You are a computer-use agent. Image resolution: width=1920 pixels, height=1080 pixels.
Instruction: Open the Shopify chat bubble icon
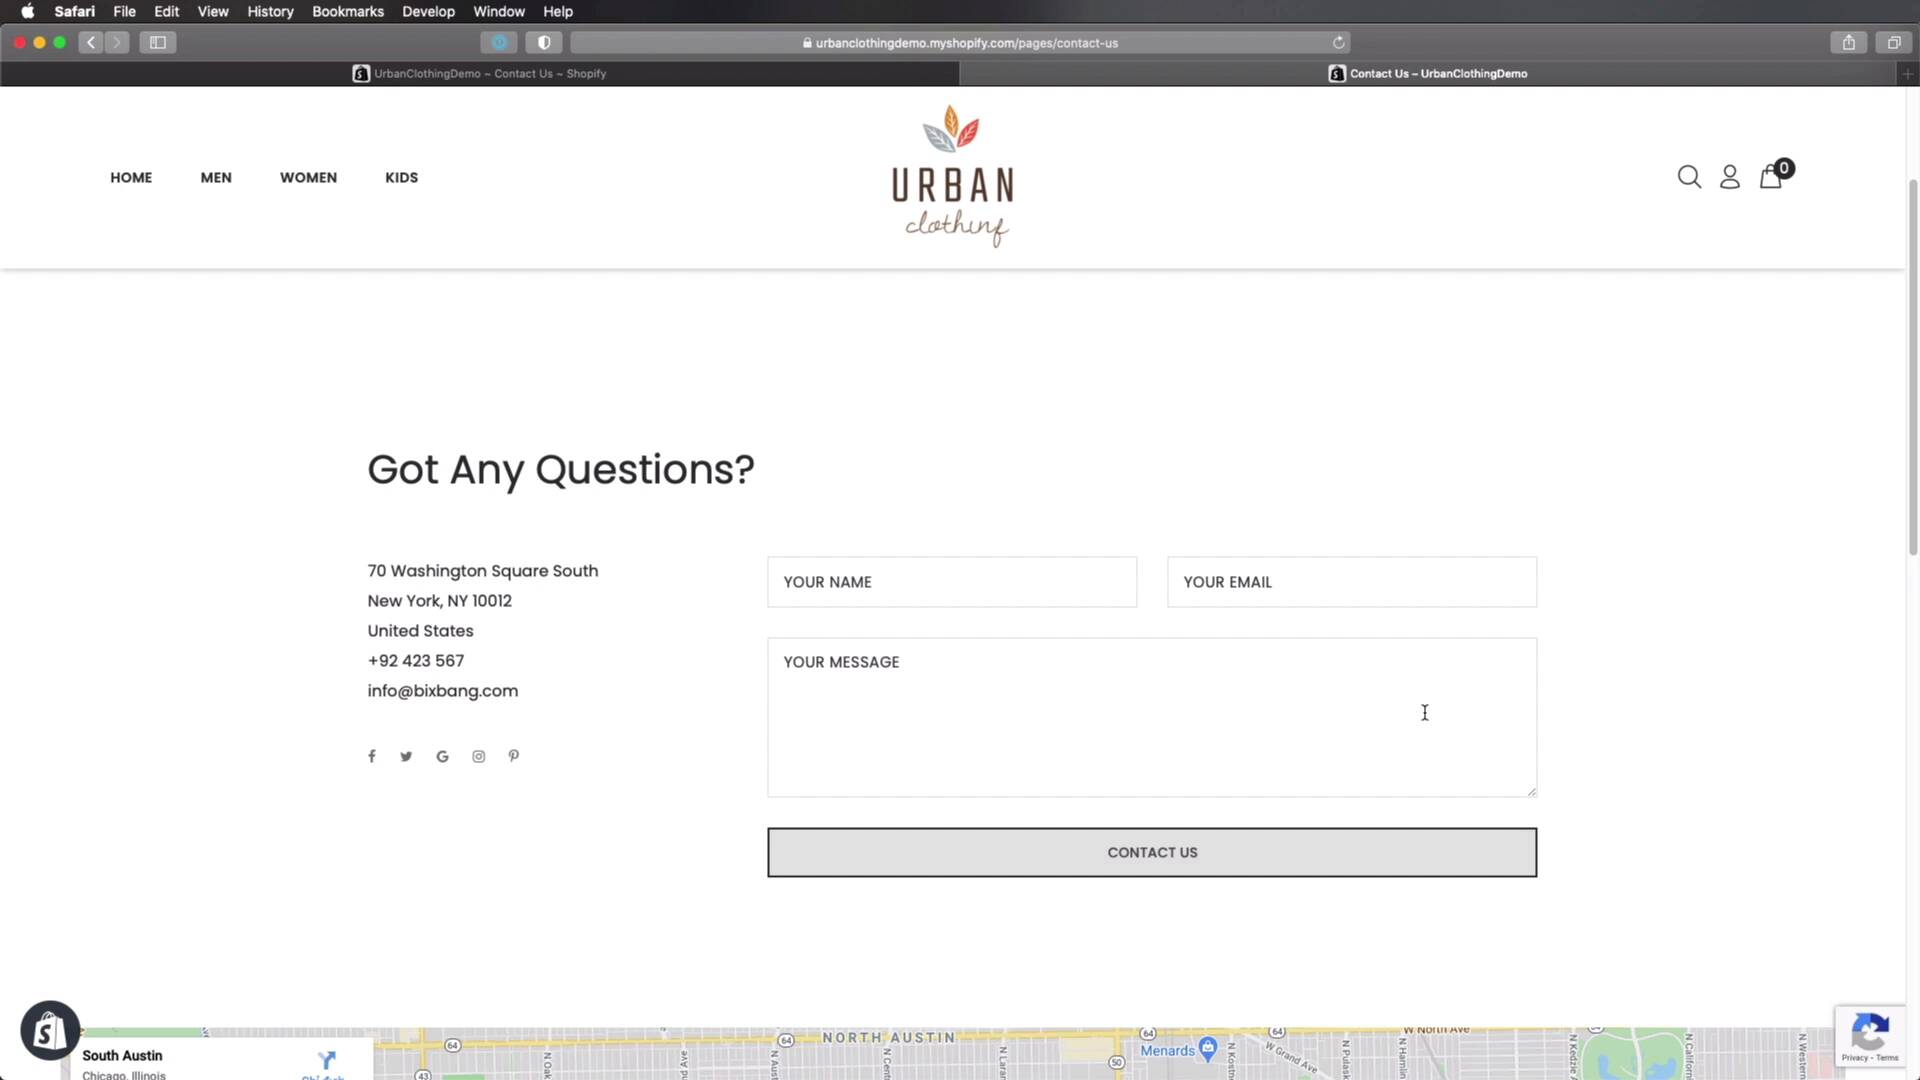click(49, 1030)
